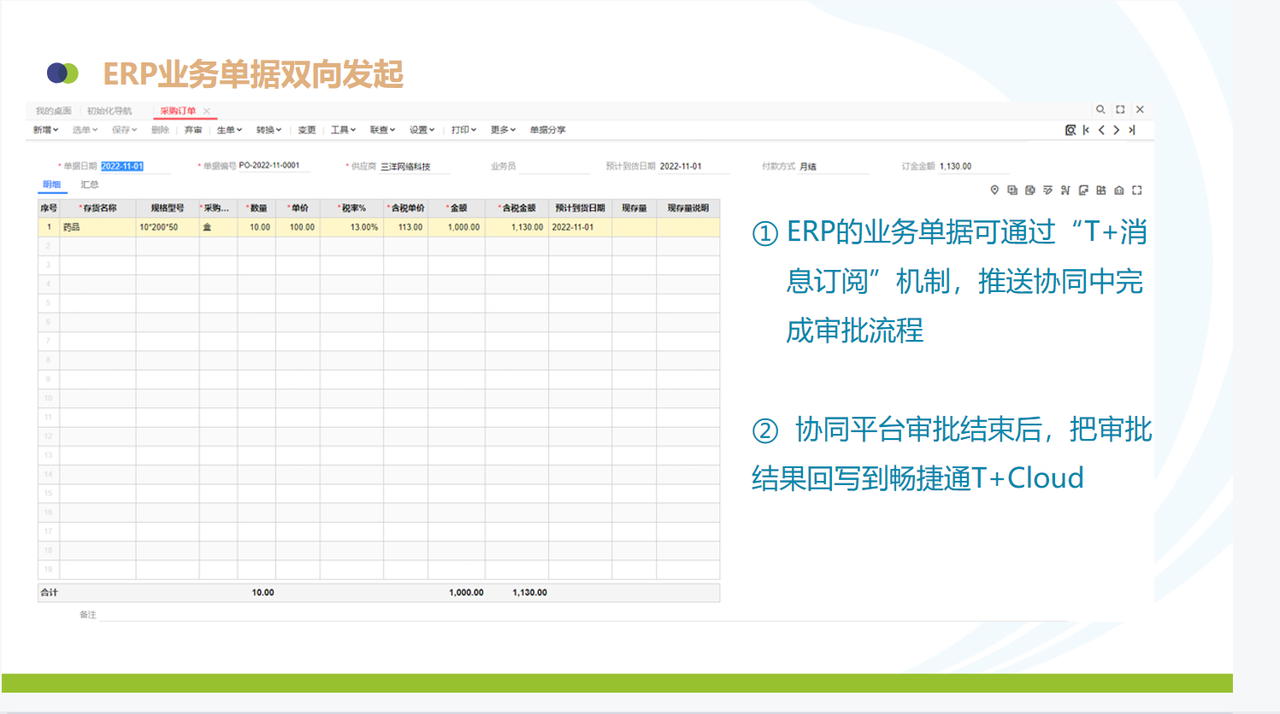
Task: Click the fullscreen icon beside the search icon
Action: tap(1120, 109)
